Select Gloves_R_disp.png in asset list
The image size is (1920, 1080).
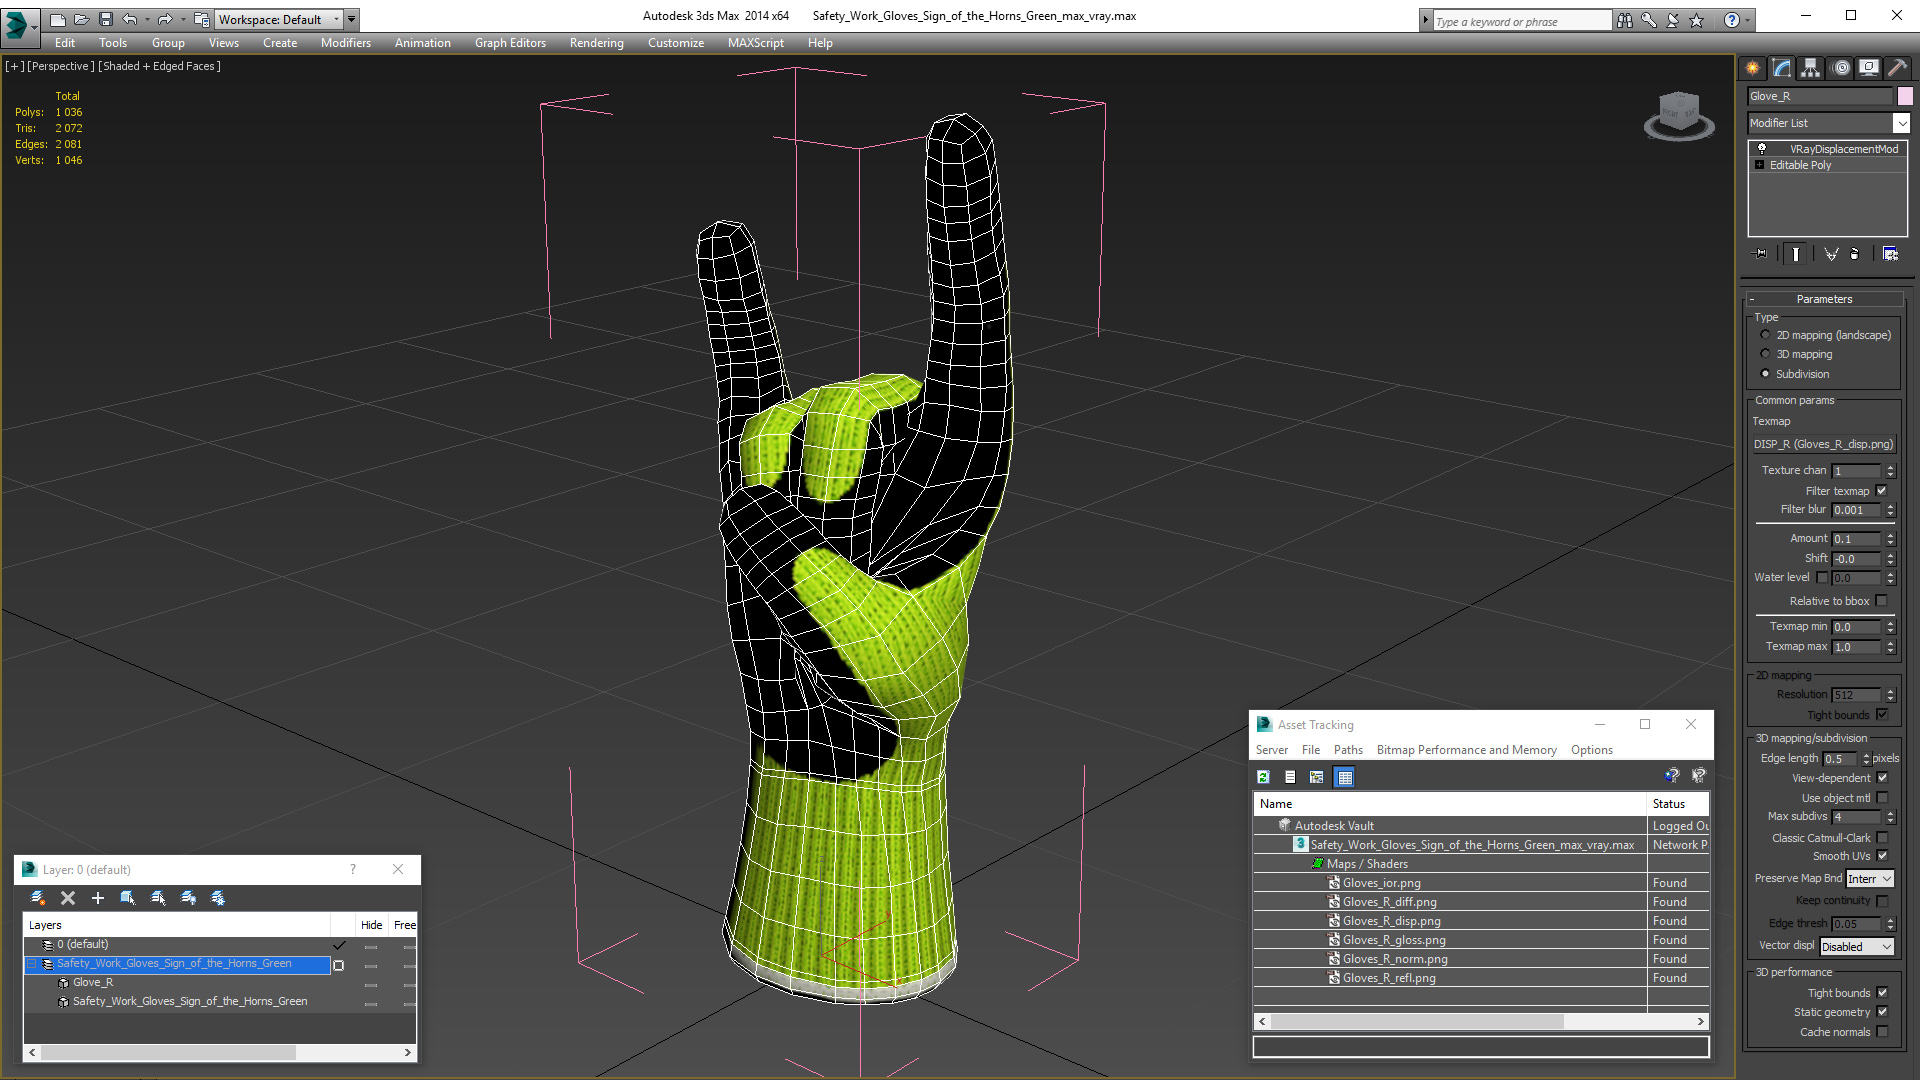[x=1391, y=921]
